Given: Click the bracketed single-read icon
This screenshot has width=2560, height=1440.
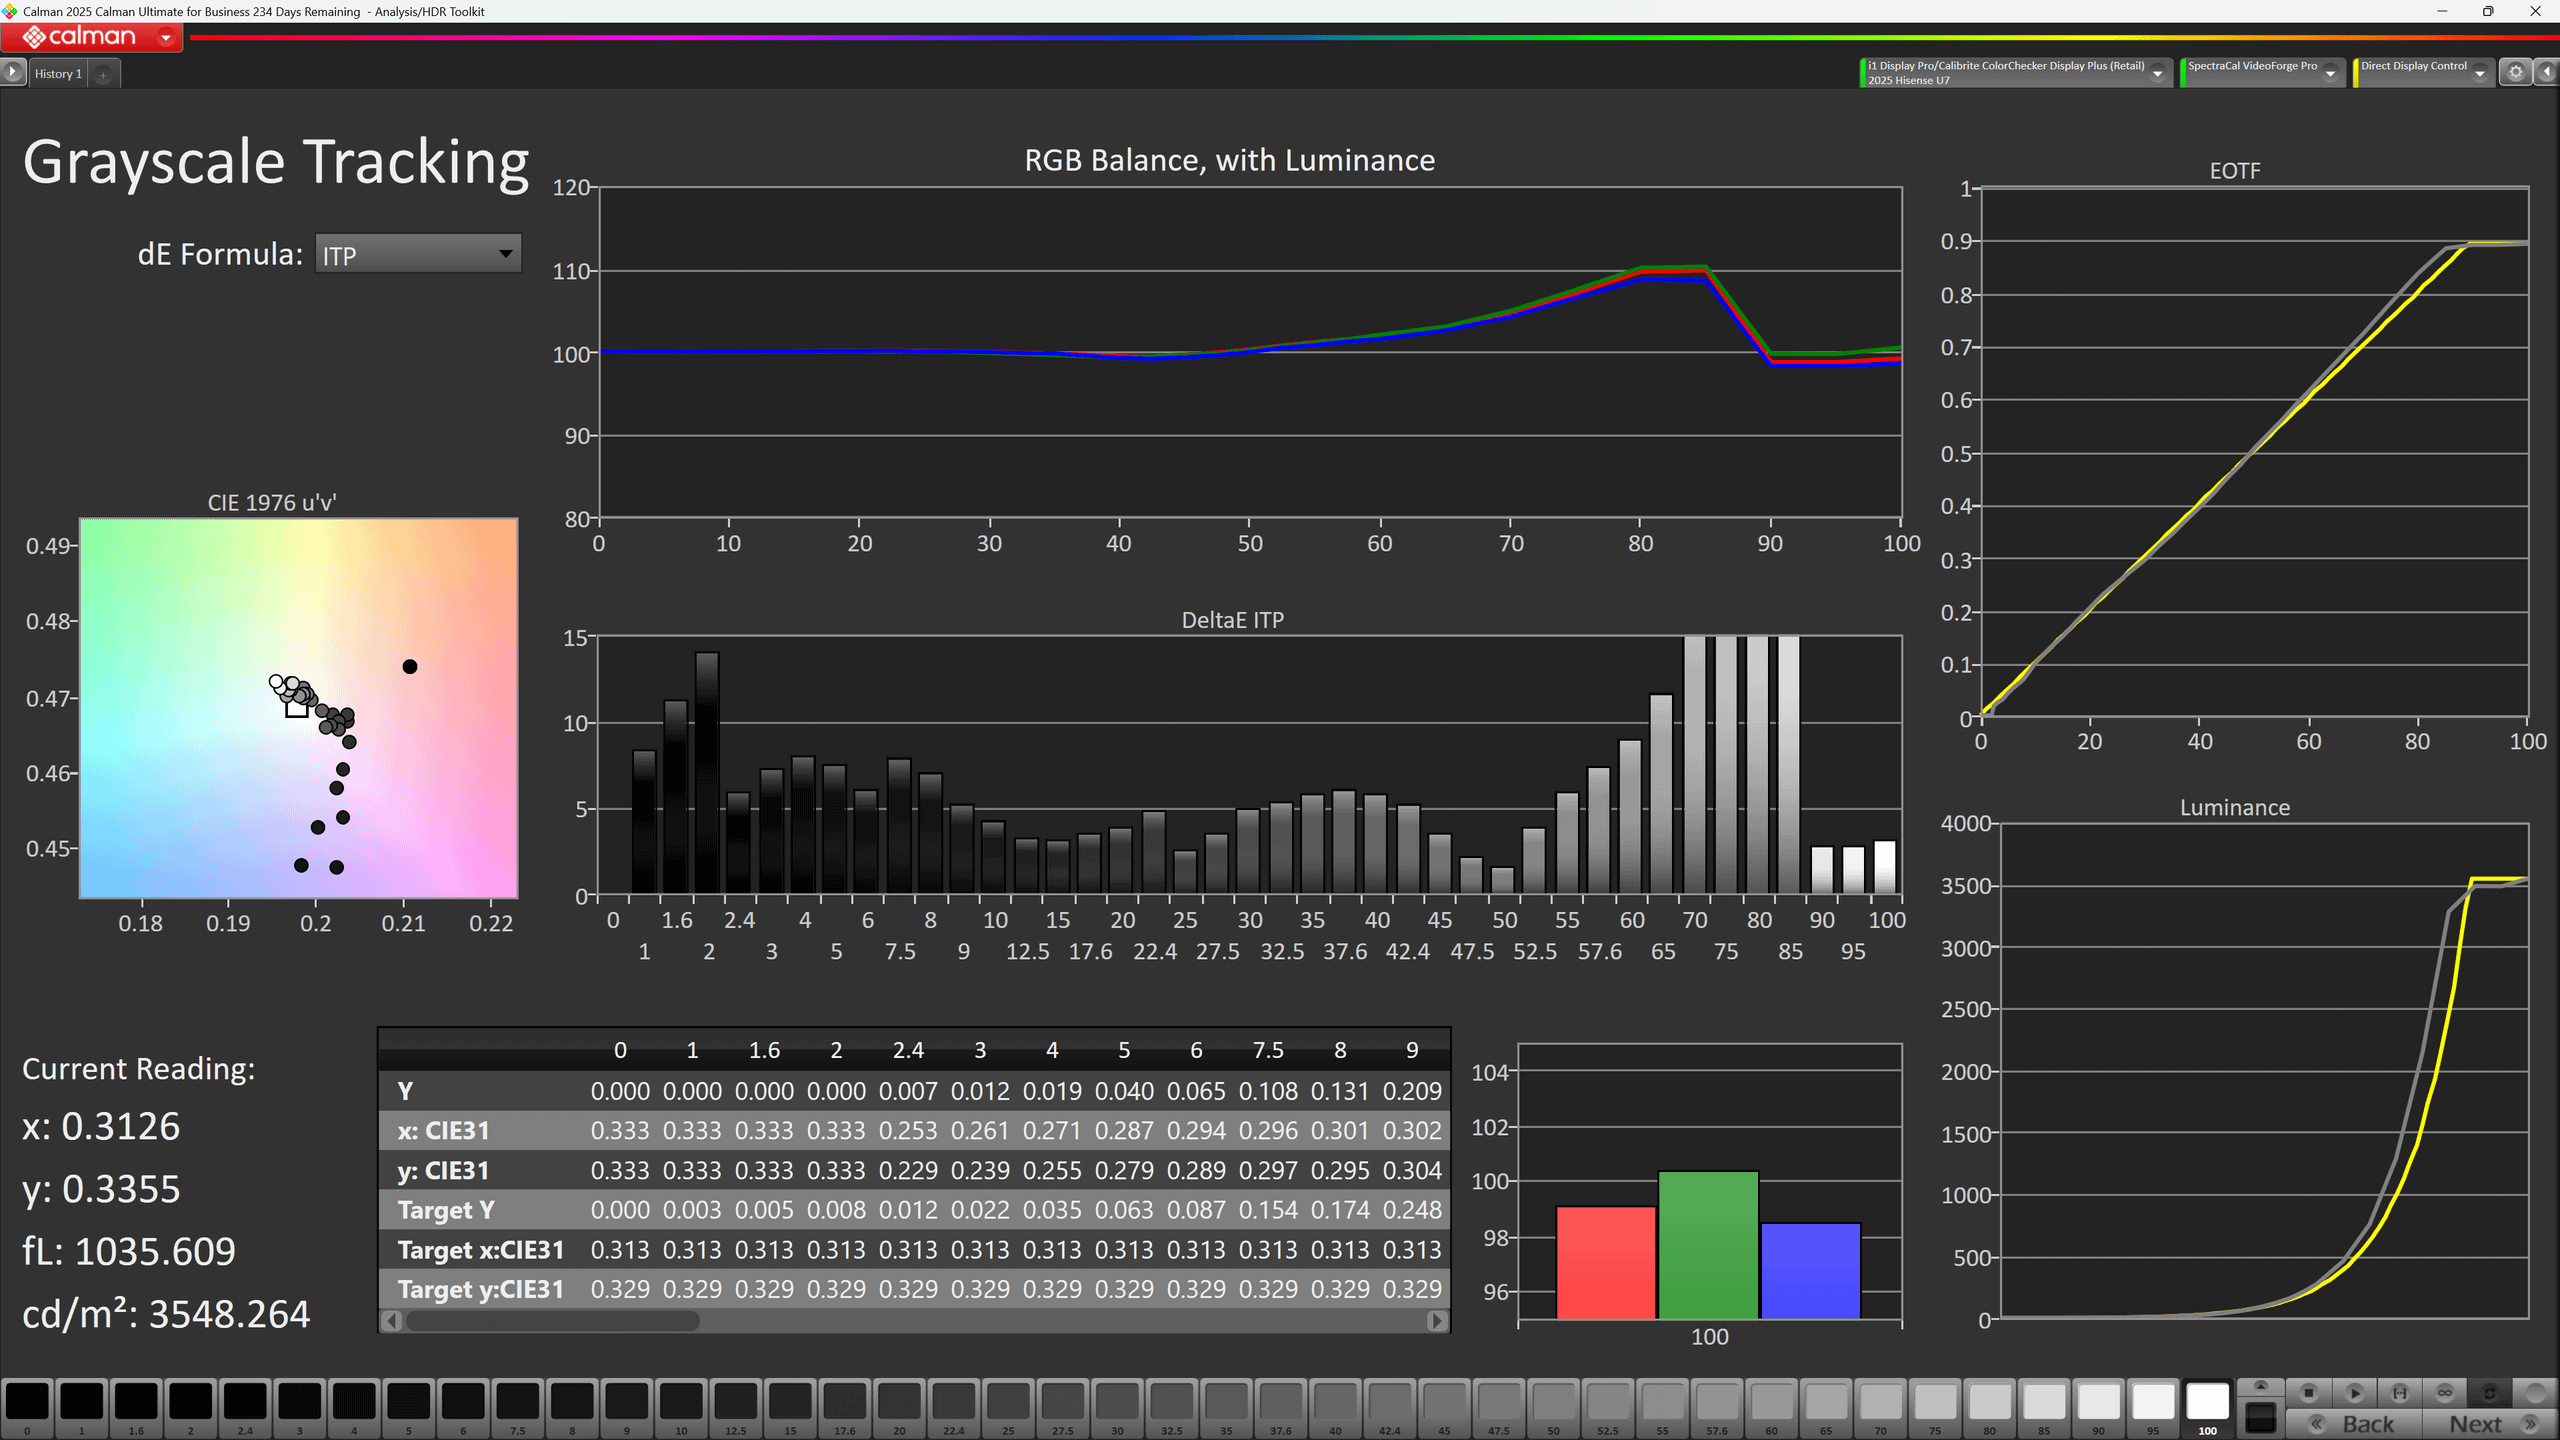Looking at the screenshot, I should coord(2400,1392).
